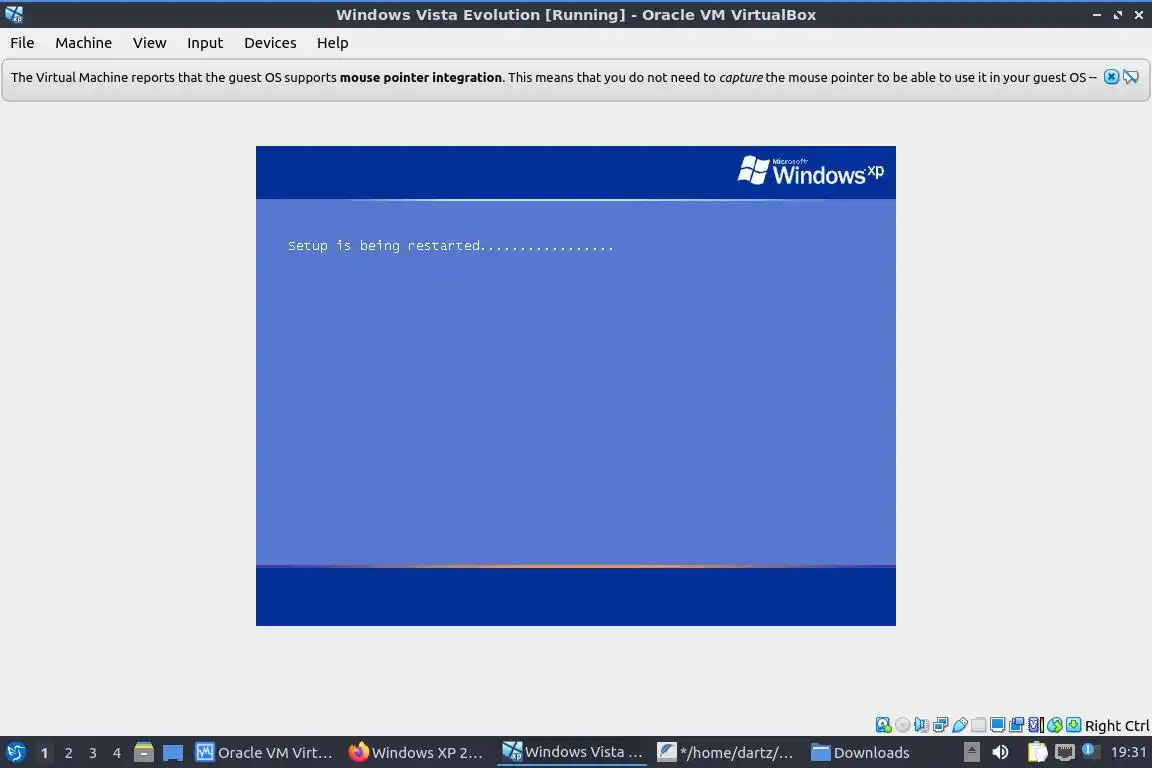
Task: Click the display status icon
Action: pyautogui.click(x=998, y=725)
